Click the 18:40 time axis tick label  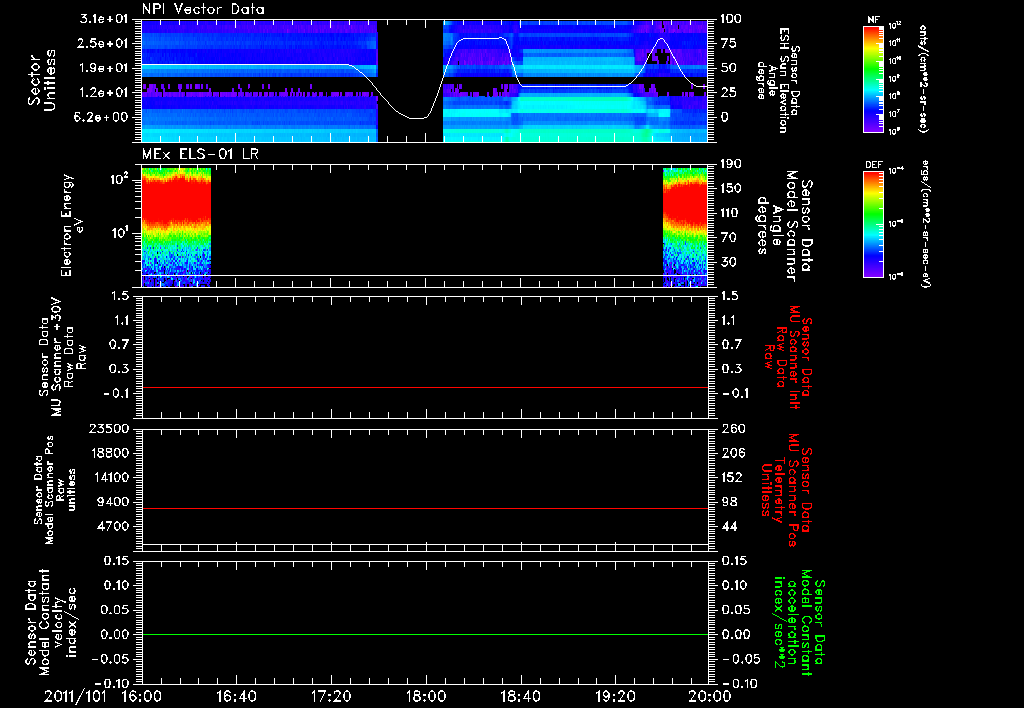(x=520, y=696)
